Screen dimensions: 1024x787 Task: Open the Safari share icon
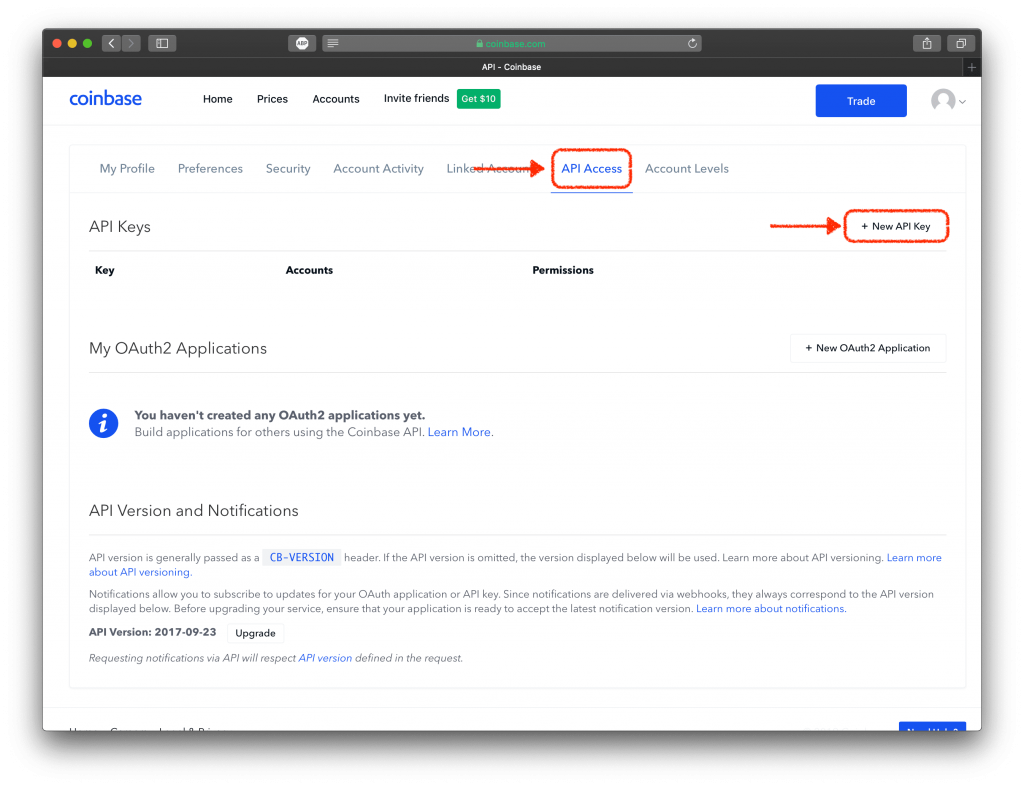(927, 43)
